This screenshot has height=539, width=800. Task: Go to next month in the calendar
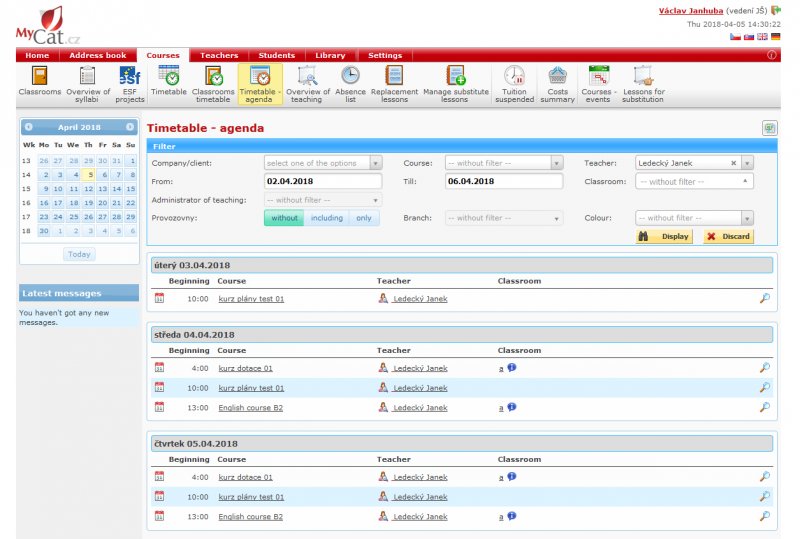point(130,128)
